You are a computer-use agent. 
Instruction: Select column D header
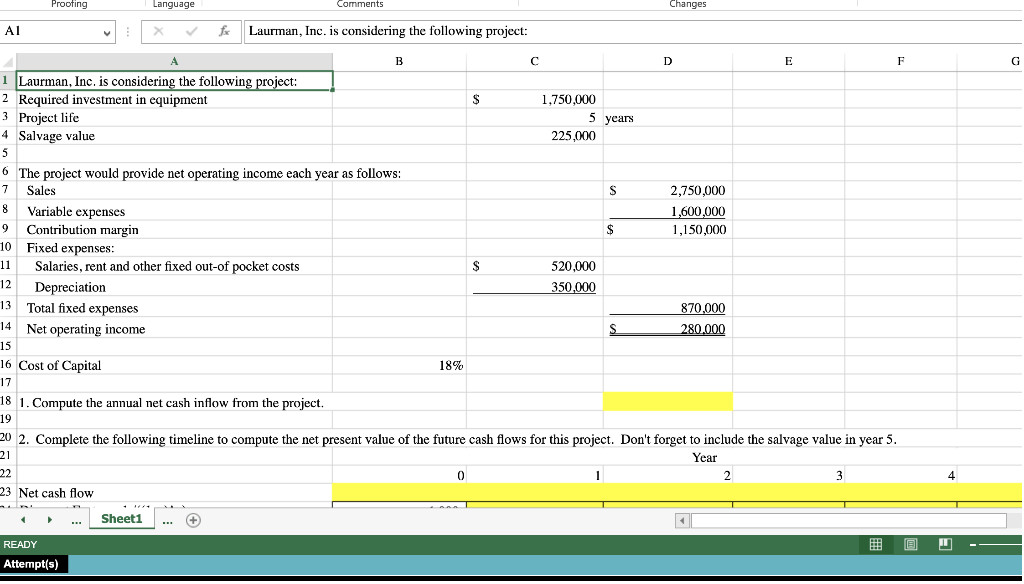point(667,61)
